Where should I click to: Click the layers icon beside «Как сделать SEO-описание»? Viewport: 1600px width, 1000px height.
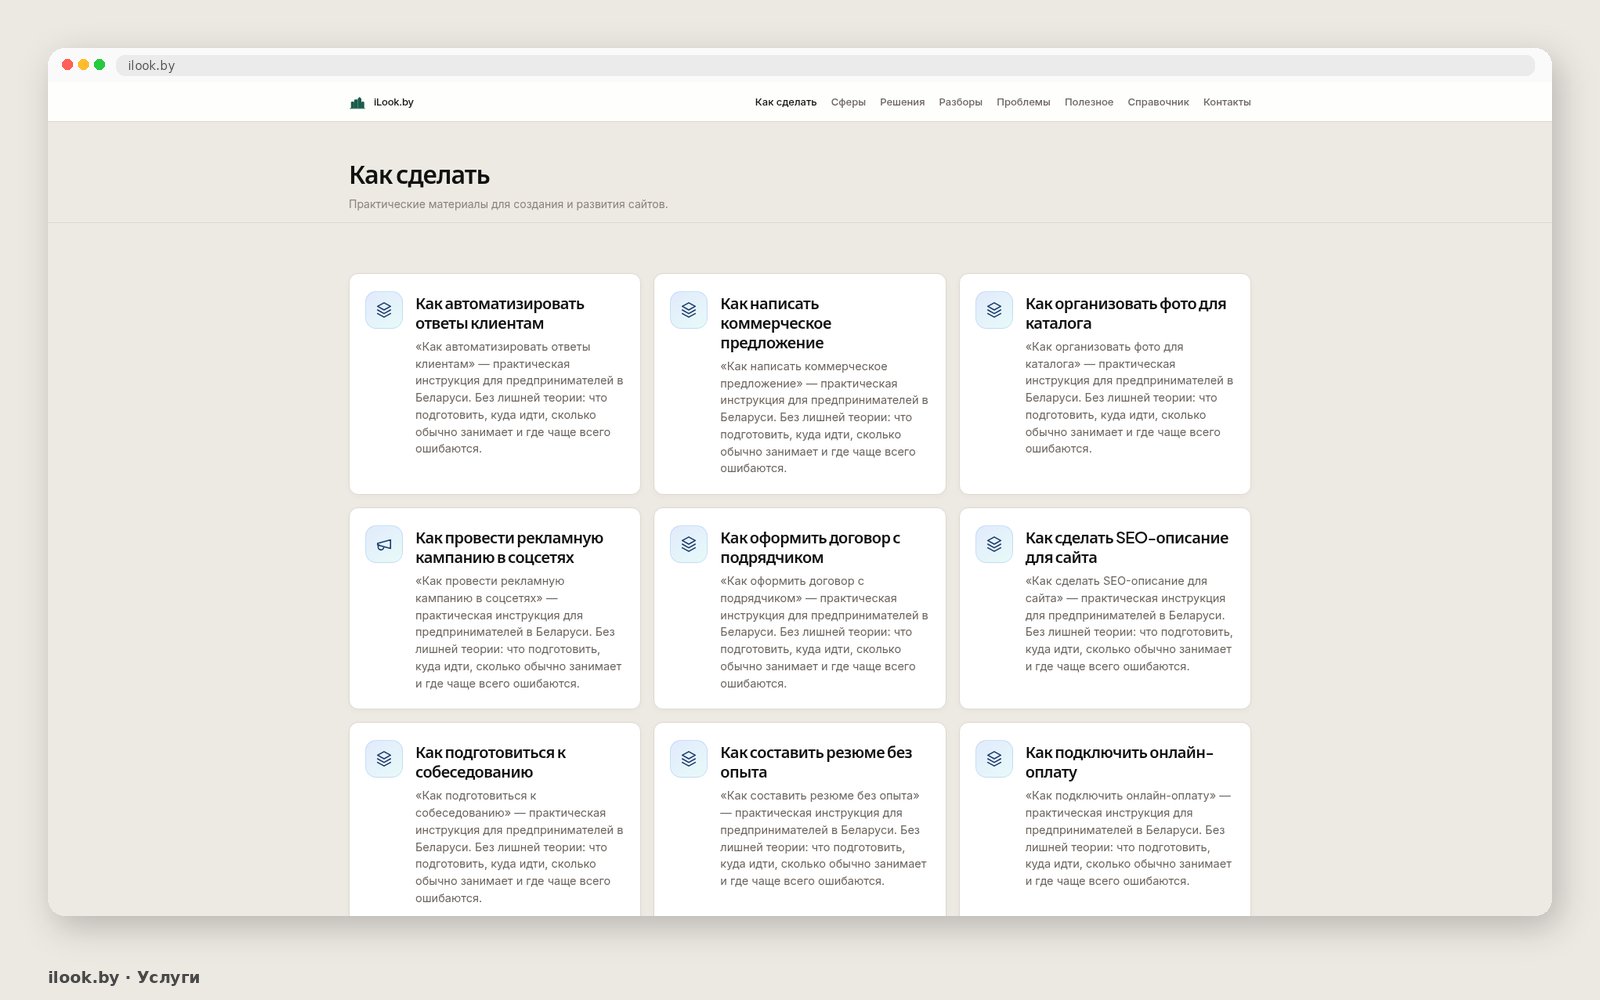(994, 545)
